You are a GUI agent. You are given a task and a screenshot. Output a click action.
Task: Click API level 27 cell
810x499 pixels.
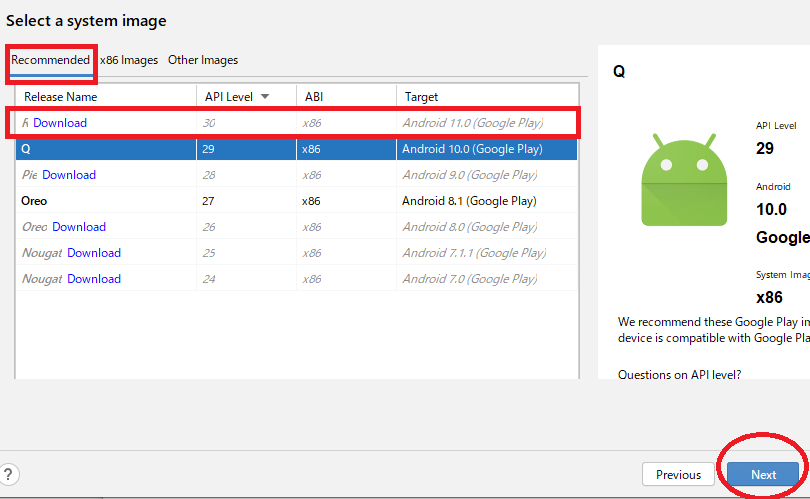point(208,201)
